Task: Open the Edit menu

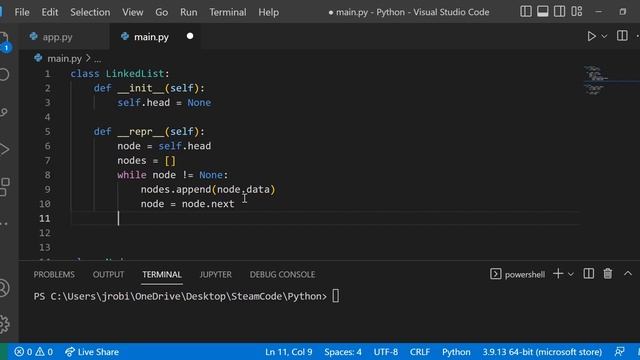Action: click(49, 12)
